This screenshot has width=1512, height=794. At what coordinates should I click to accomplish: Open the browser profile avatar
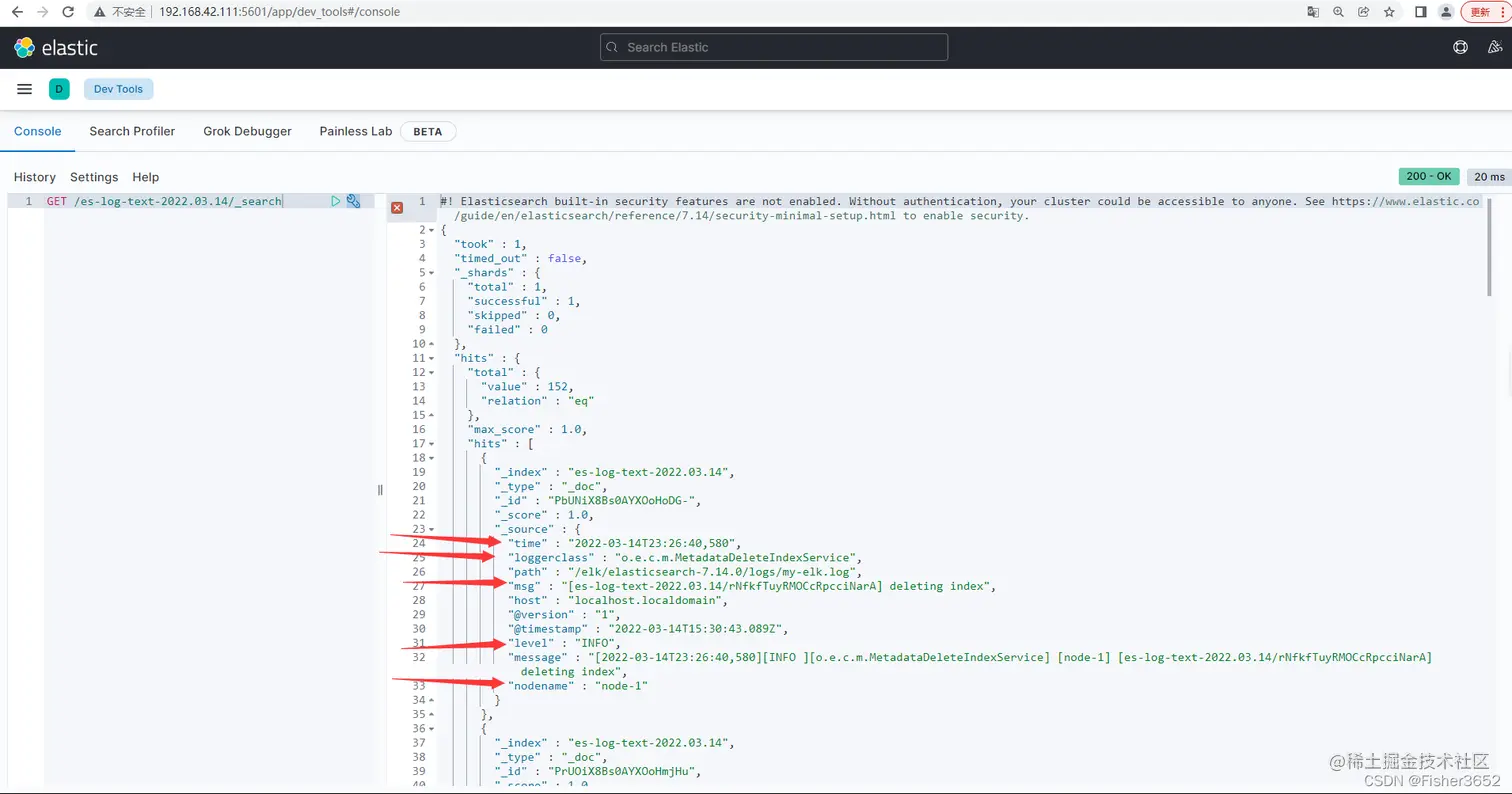point(1446,12)
